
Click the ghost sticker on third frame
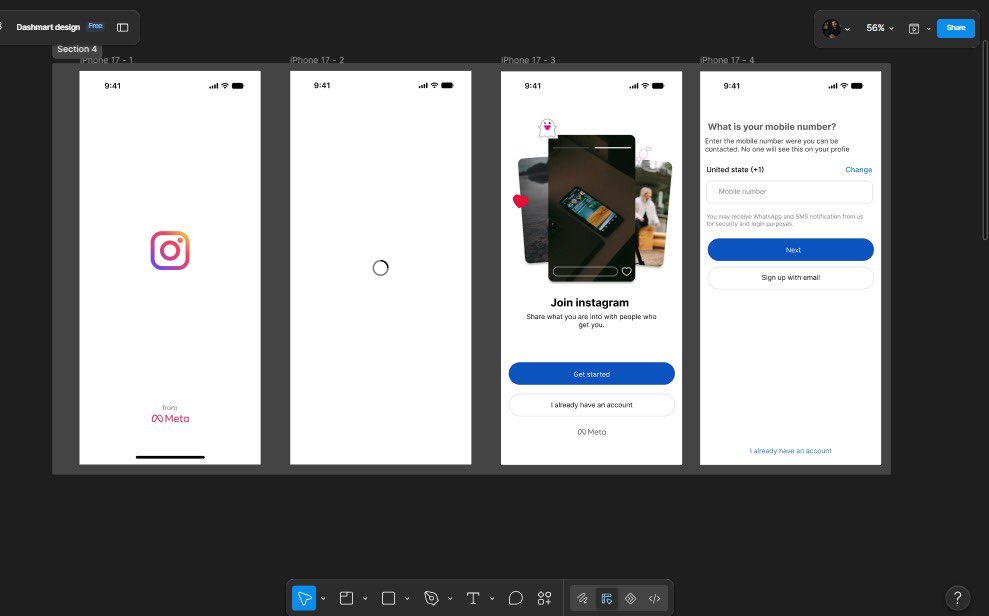point(547,128)
